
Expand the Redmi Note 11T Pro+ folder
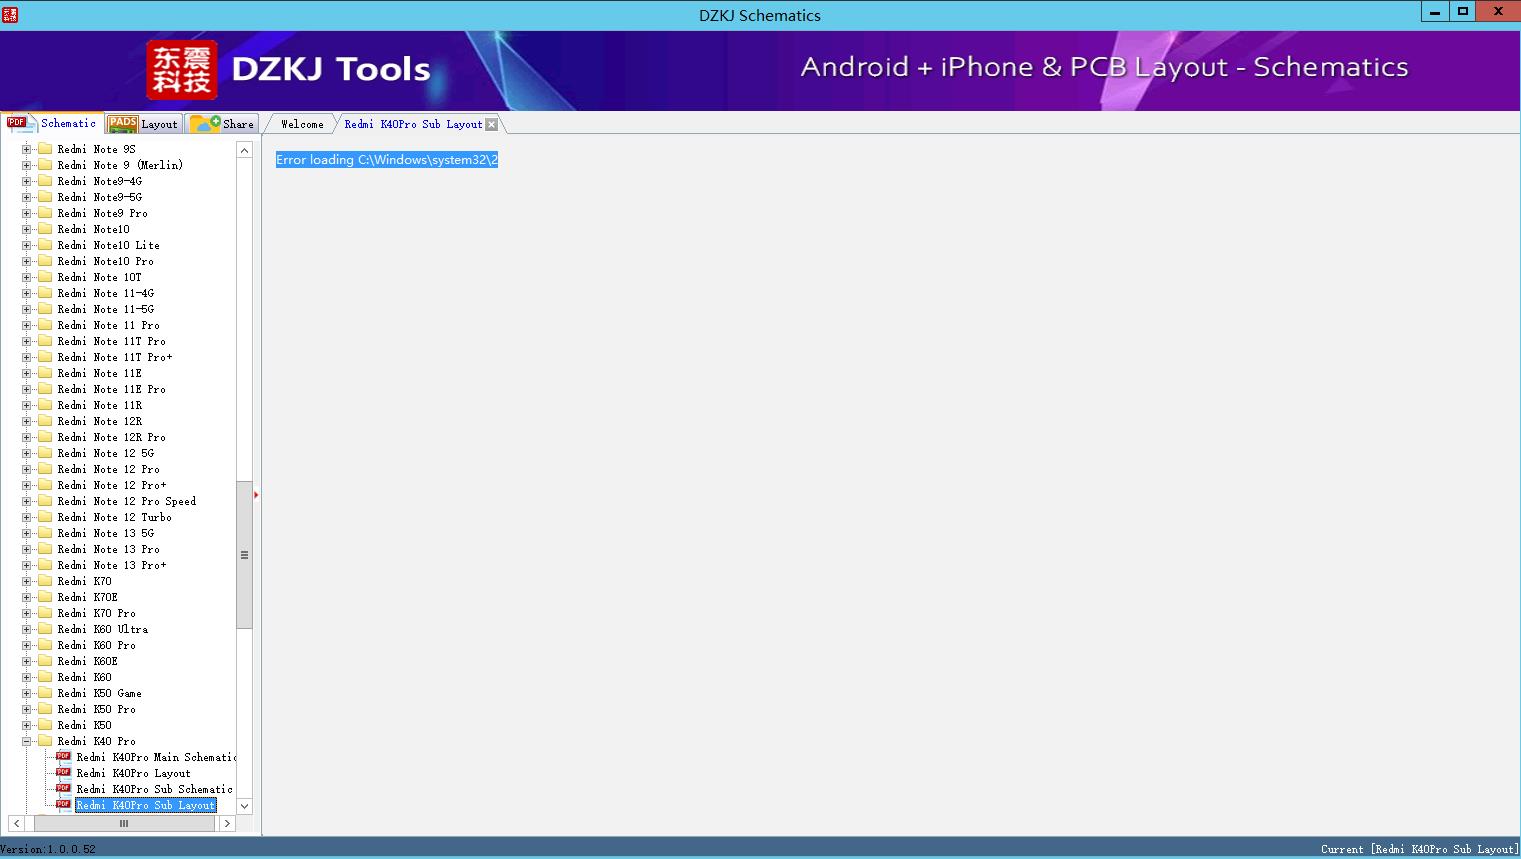click(x=27, y=357)
